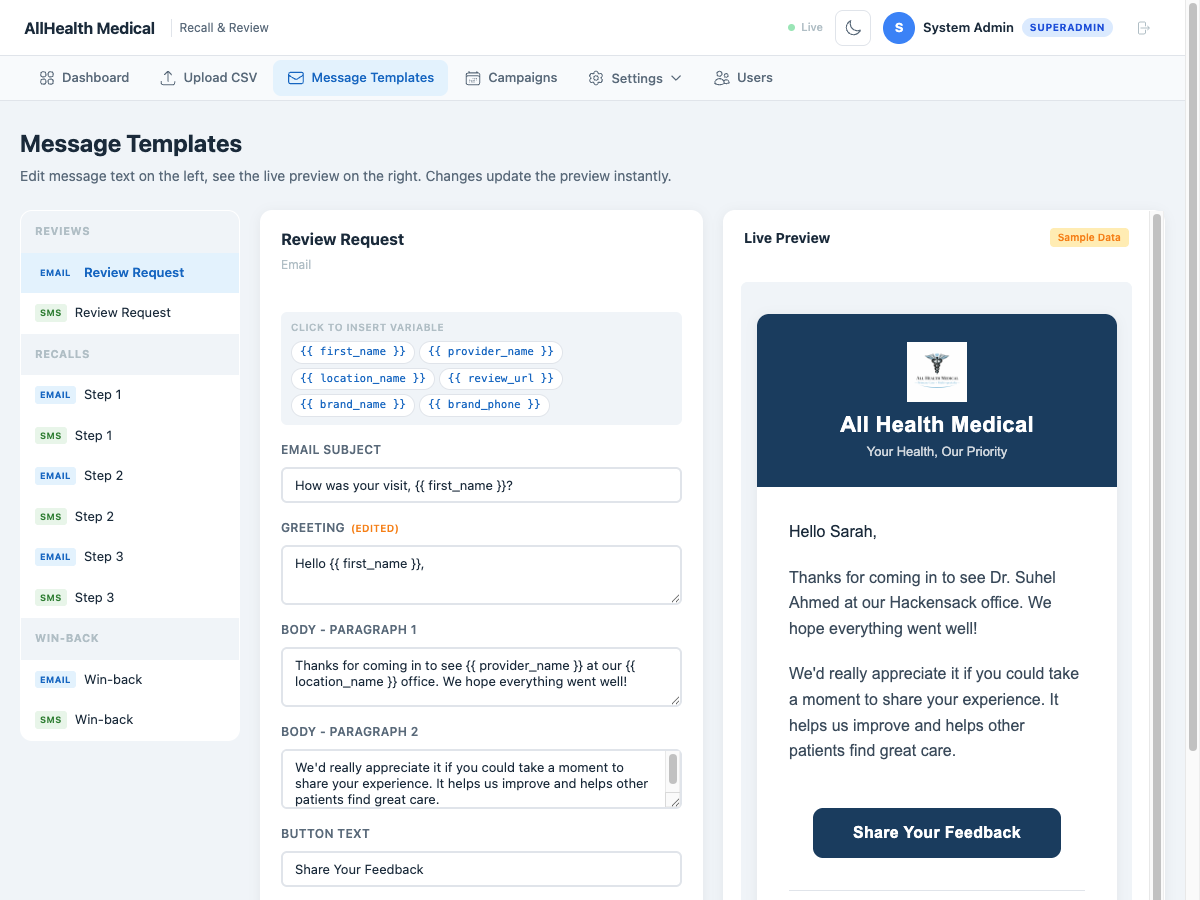
Task: Click the Upload CSV arrow icon
Action: click(x=168, y=77)
